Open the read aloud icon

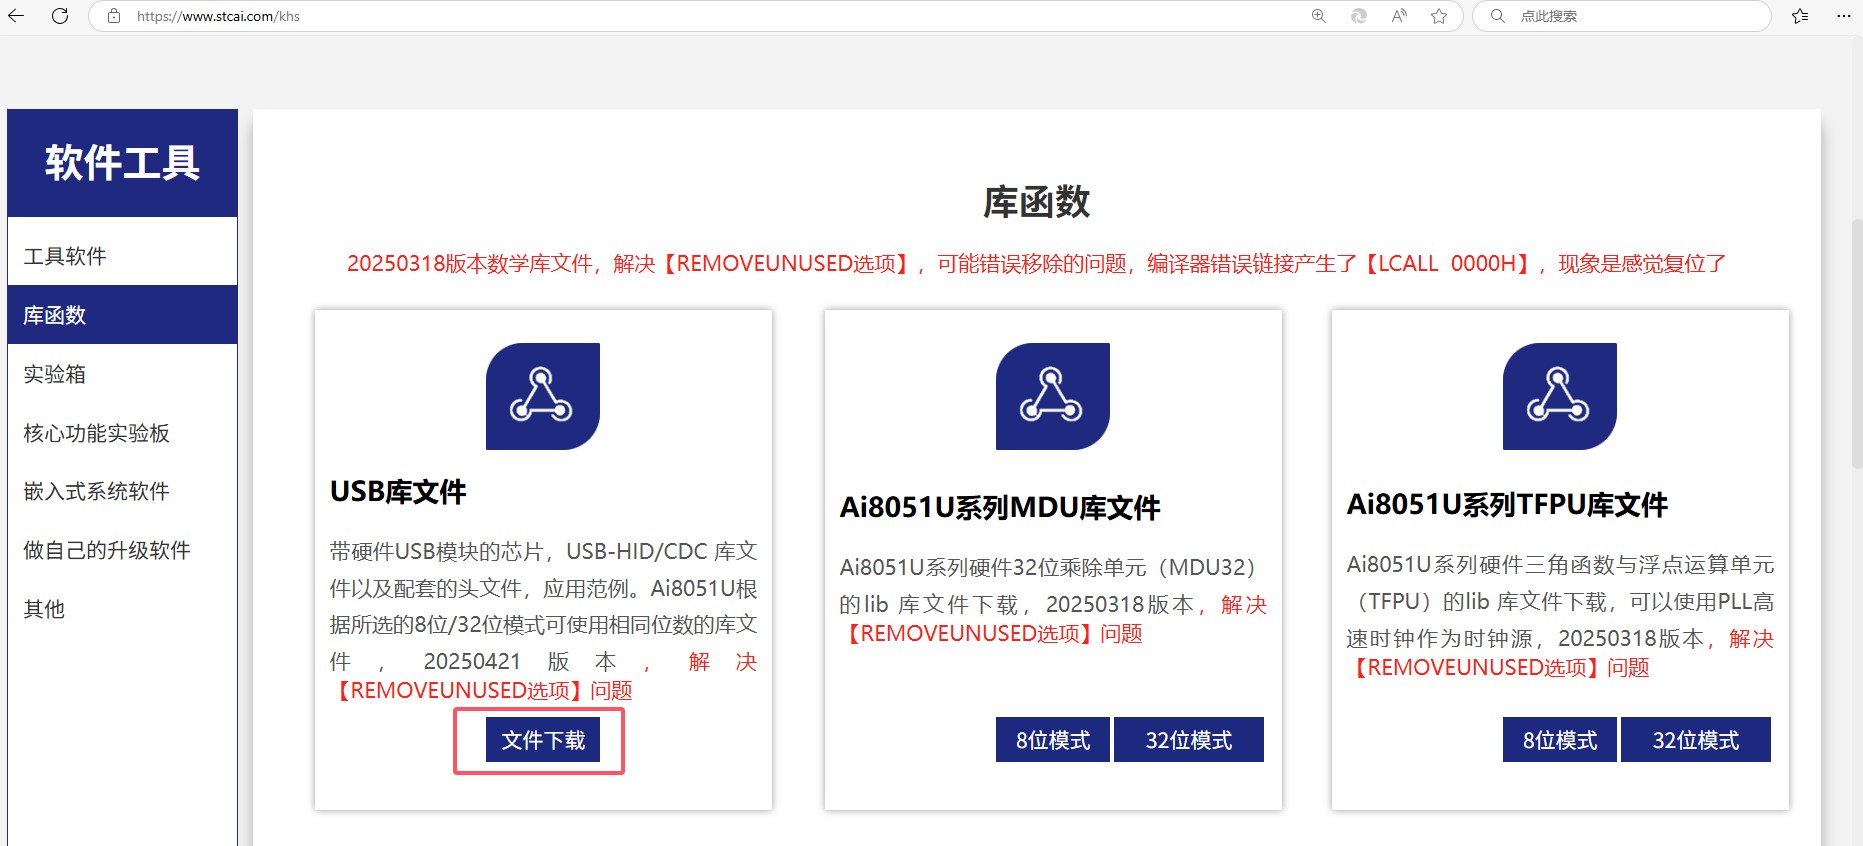tap(1399, 16)
